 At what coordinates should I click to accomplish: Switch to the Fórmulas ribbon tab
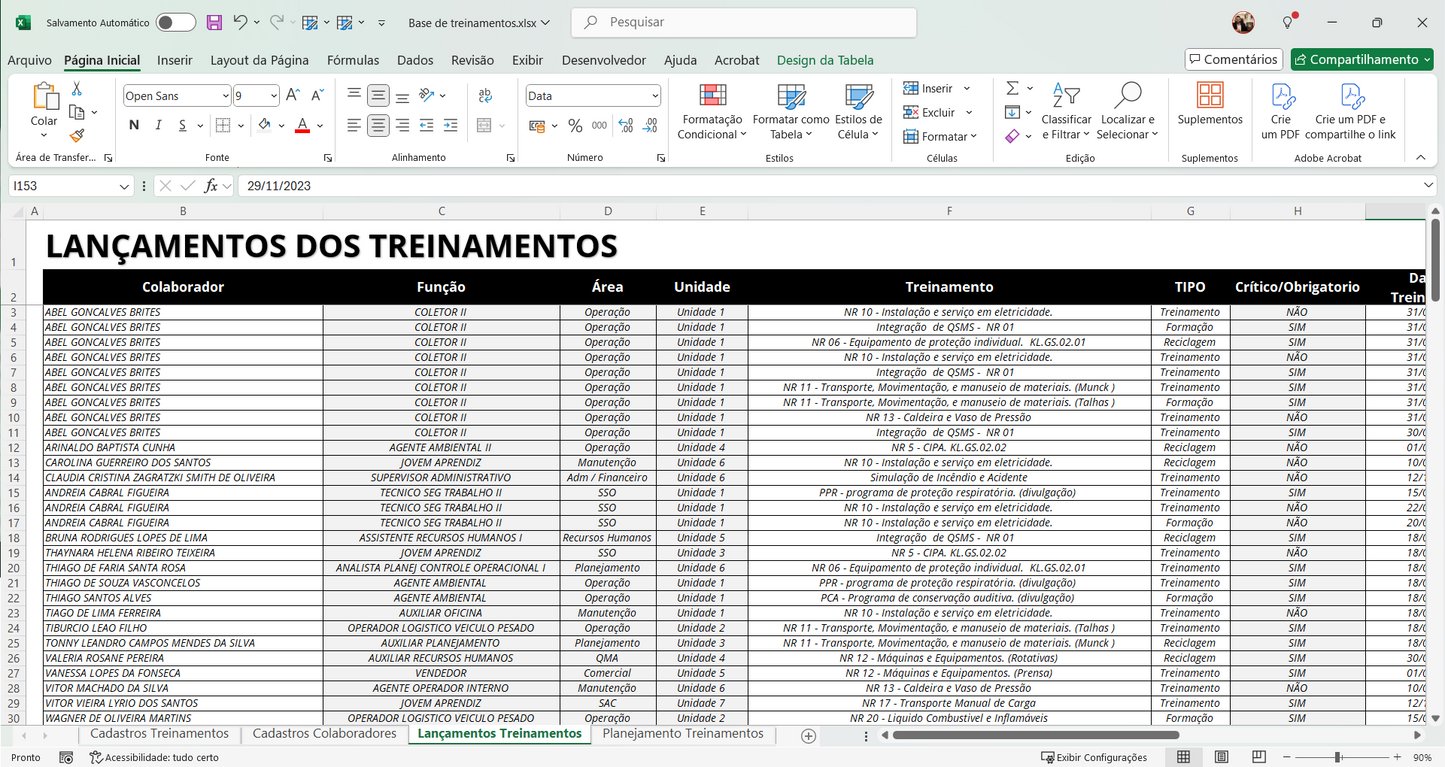(x=352, y=60)
